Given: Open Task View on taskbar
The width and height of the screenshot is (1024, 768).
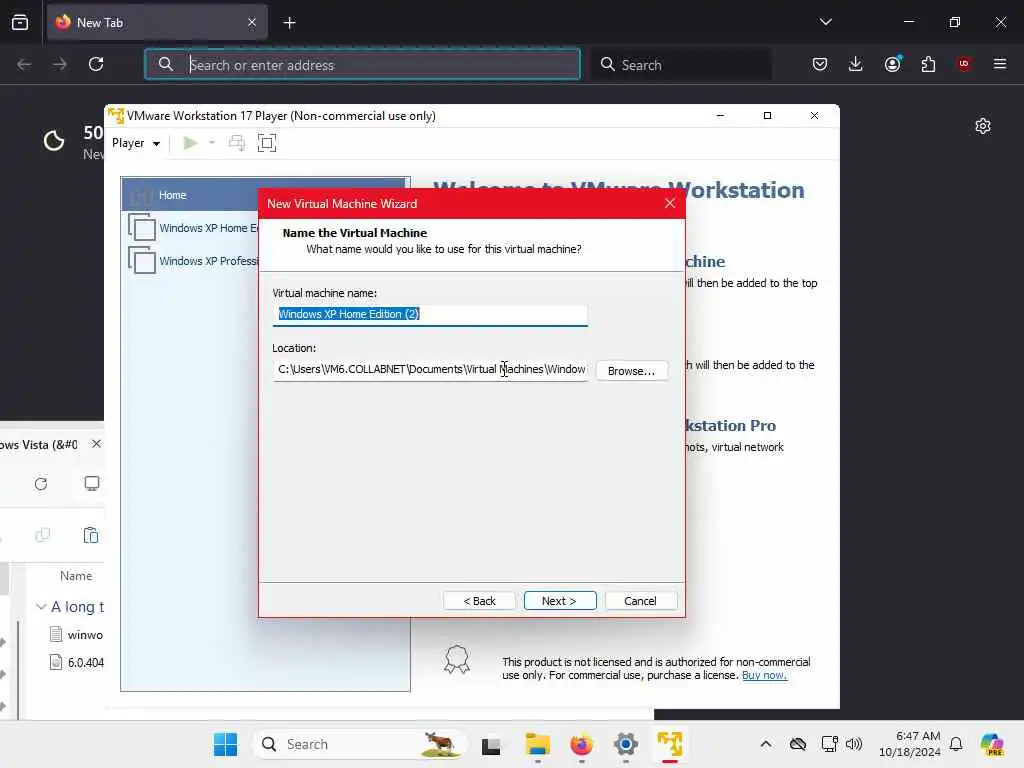Looking at the screenshot, I should coord(491,745).
